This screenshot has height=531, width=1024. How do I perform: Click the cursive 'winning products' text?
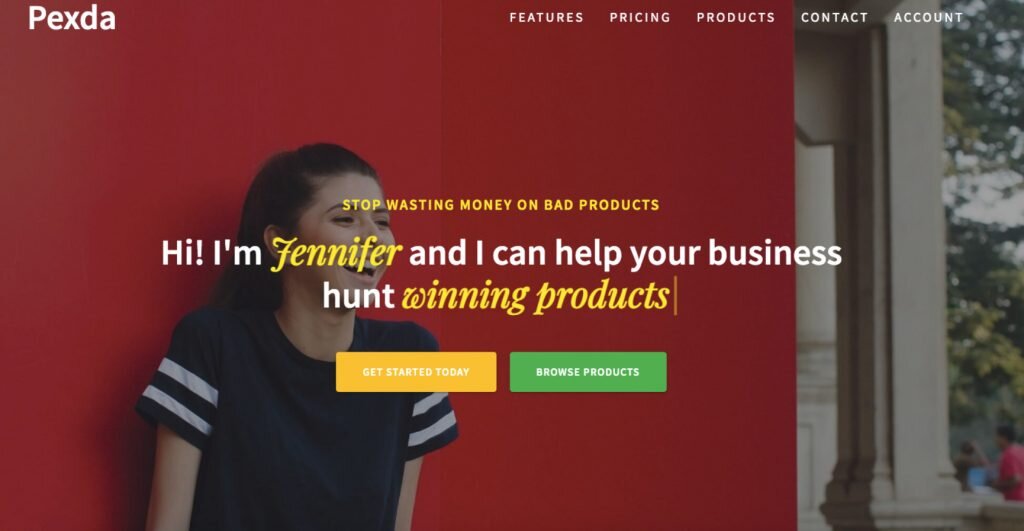[x=536, y=296]
